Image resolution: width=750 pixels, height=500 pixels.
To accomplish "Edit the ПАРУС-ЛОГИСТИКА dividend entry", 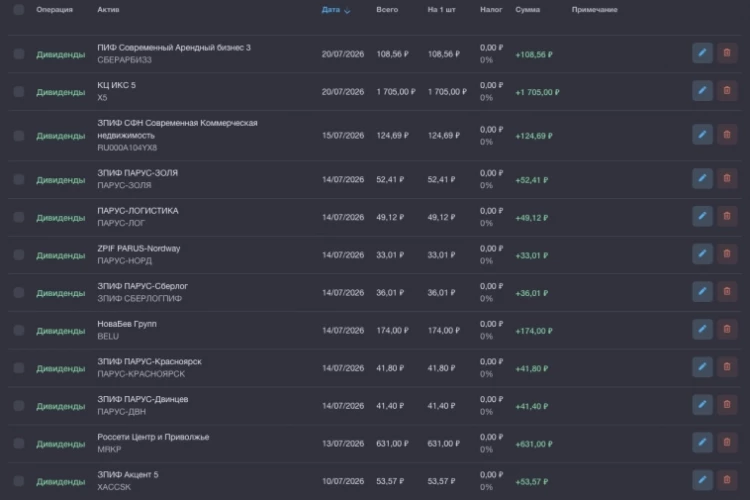I will [702, 216].
